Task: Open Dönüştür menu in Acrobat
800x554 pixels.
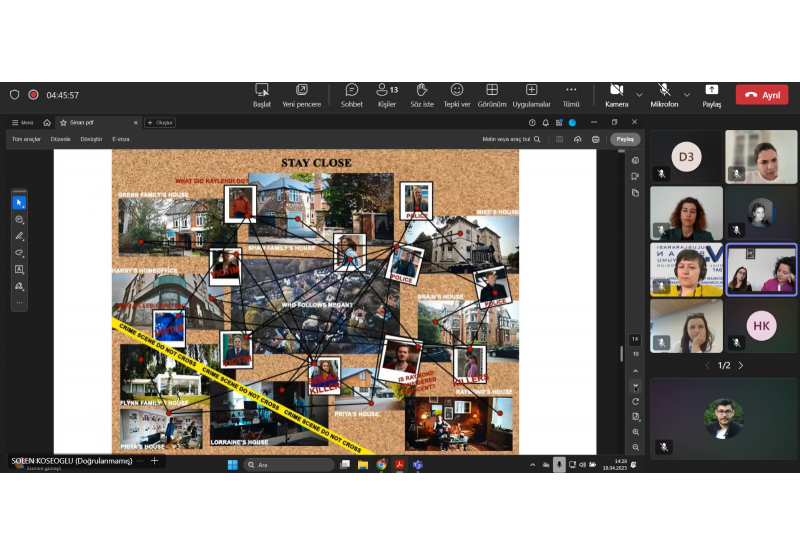Action: coord(91,139)
